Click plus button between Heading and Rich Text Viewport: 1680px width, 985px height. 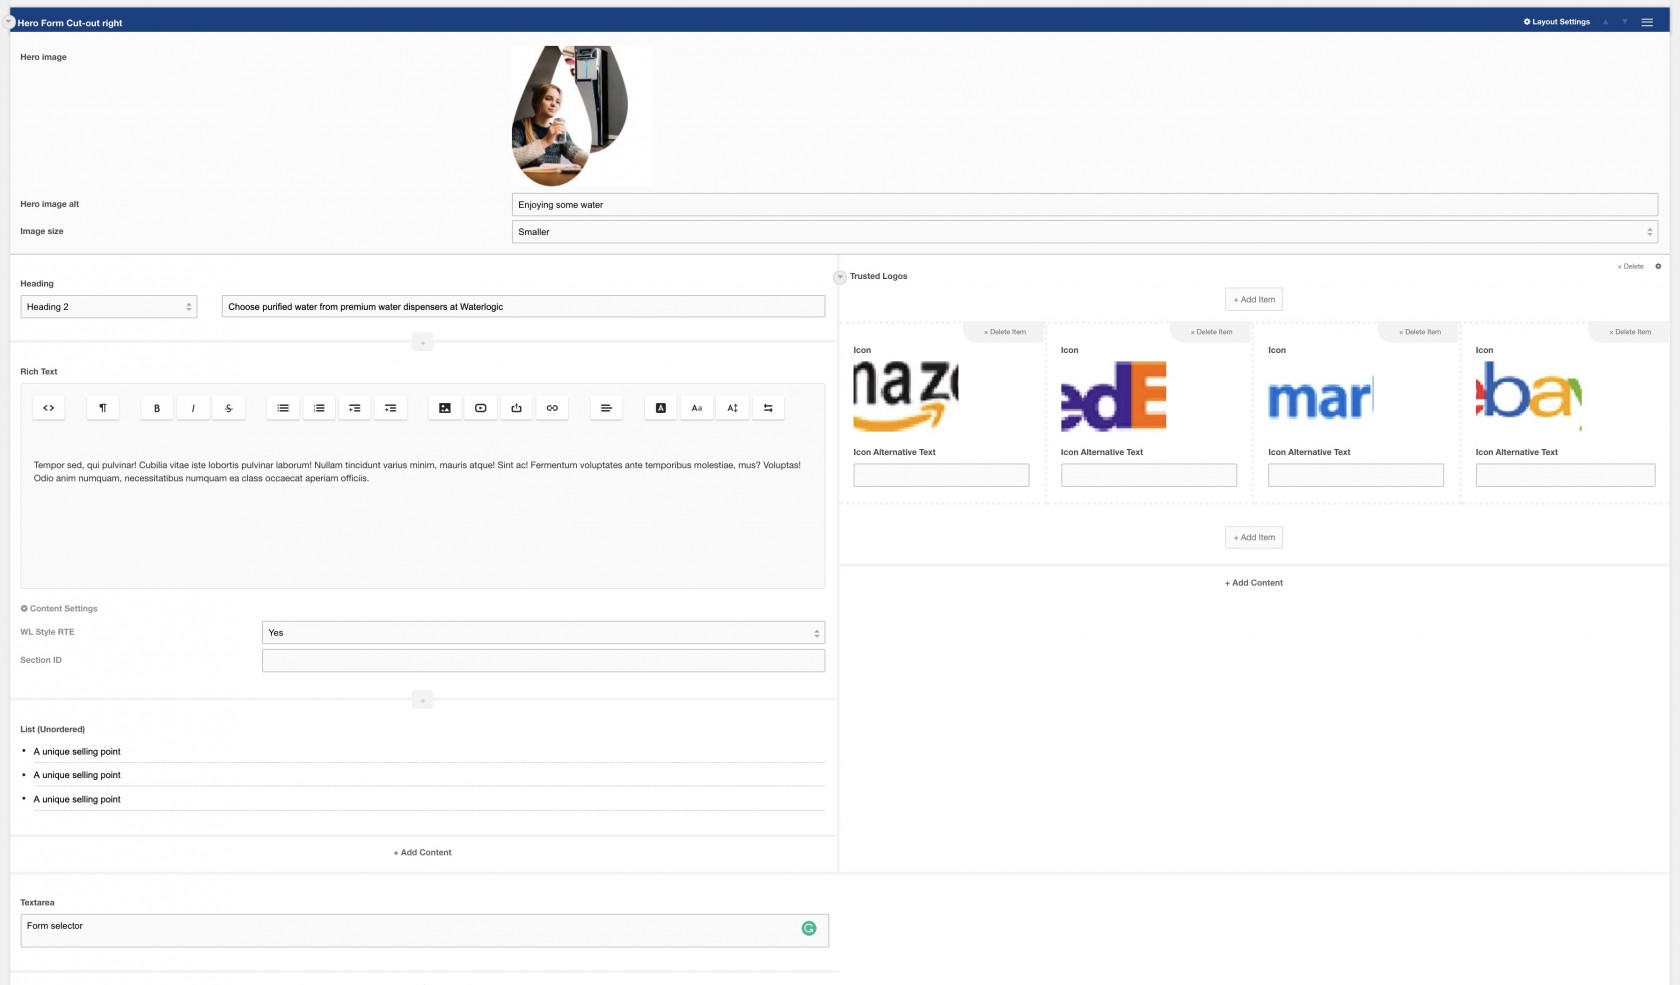point(423,343)
